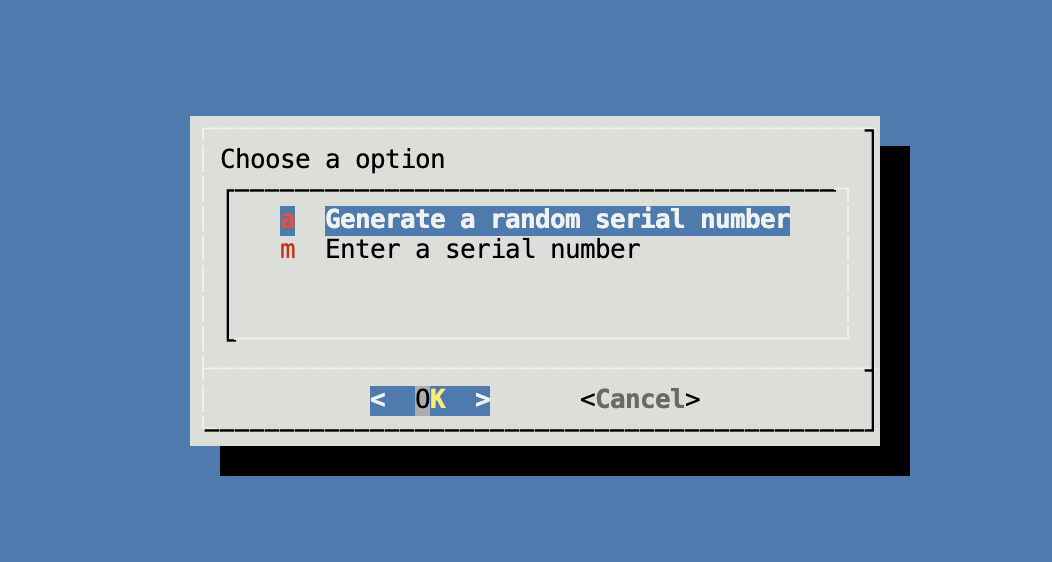Click the red "a" hotkey tag
The height and width of the screenshot is (562, 1052).
(x=287, y=221)
